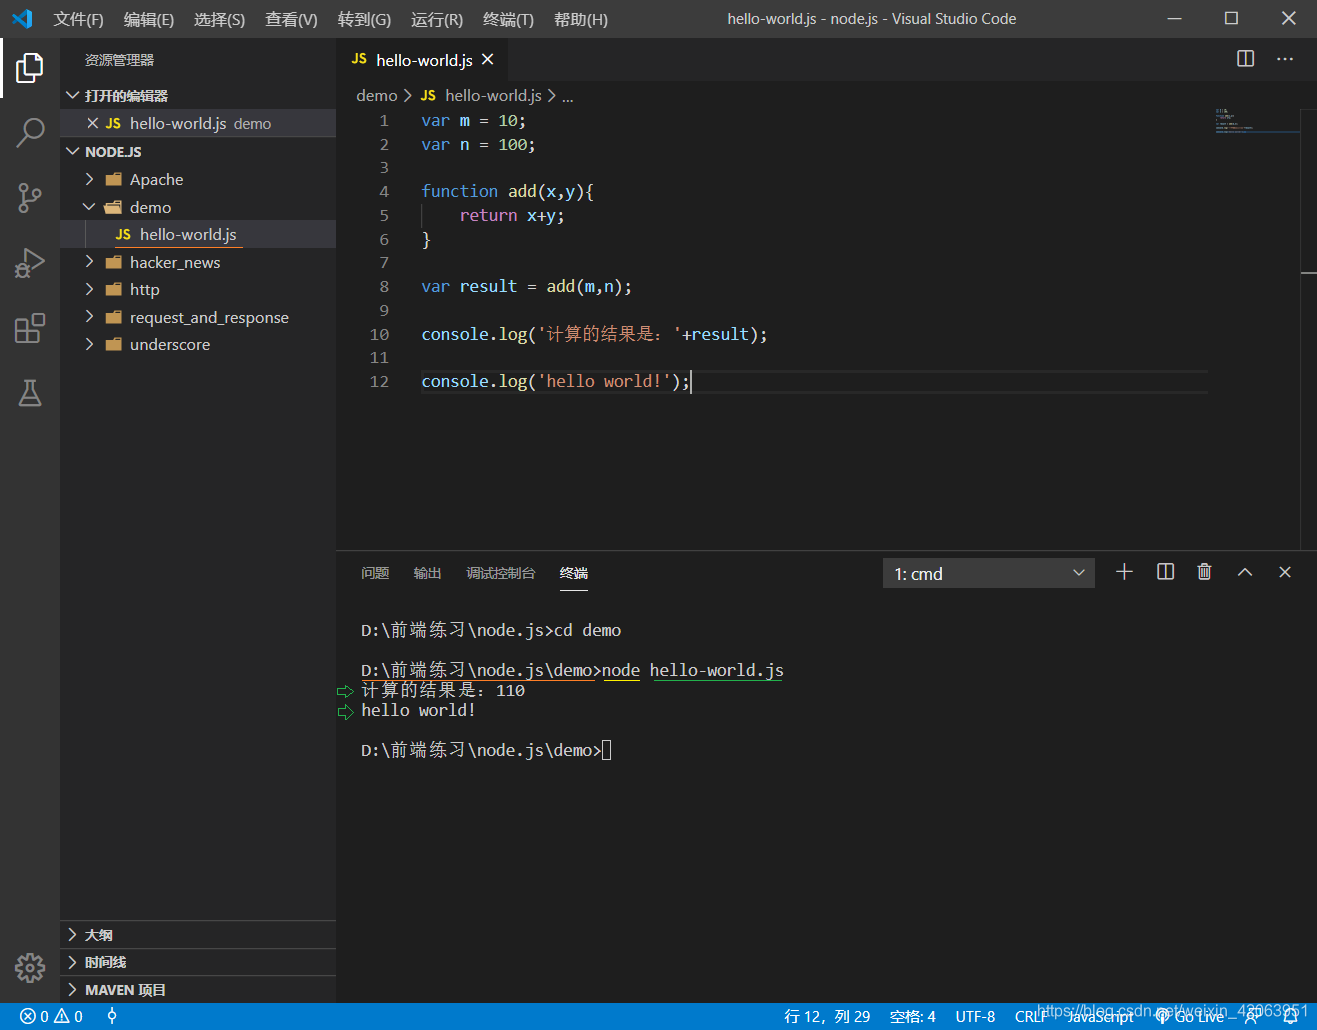The height and width of the screenshot is (1030, 1317).
Task: Click the status bar branch sync icon
Action: click(112, 1016)
